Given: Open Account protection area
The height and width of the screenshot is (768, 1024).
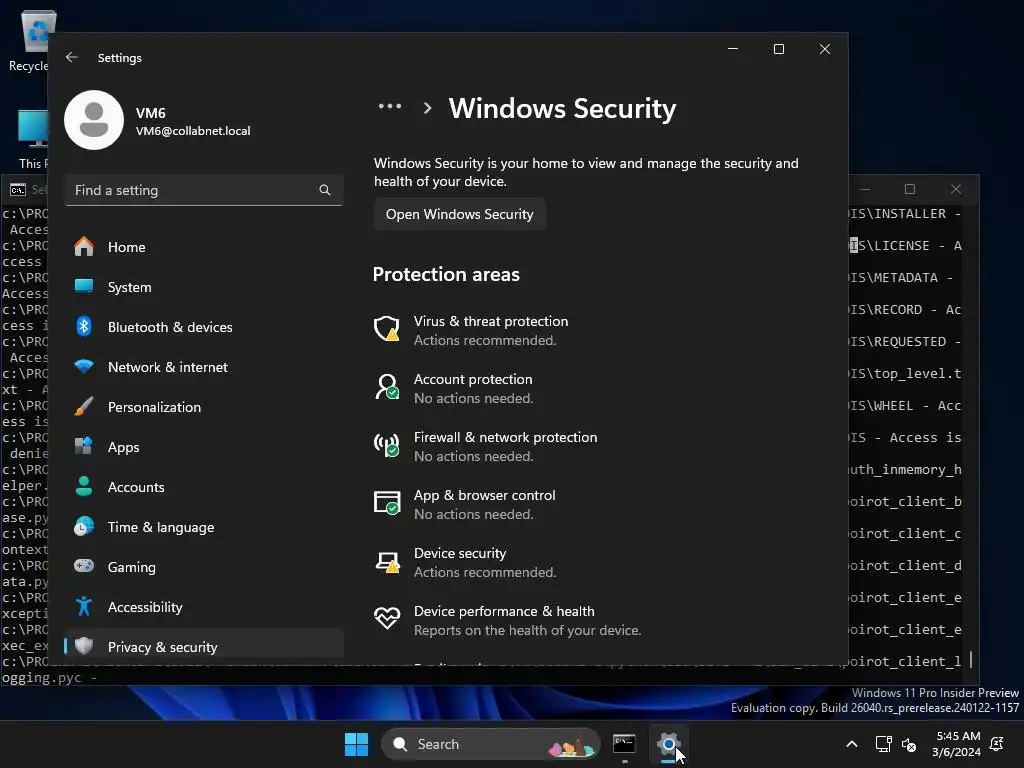Looking at the screenshot, I should (x=473, y=389).
